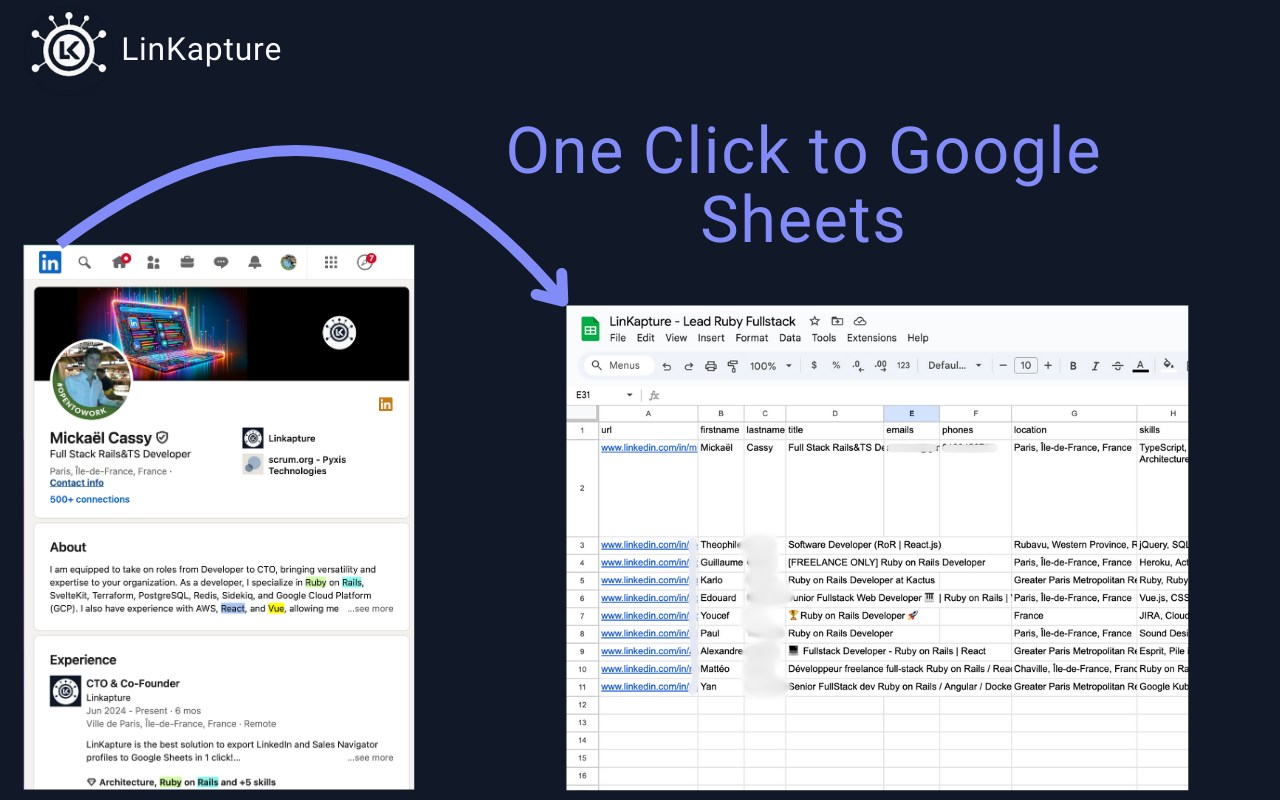
Task: Select the Paint format roller icon
Action: 733,366
